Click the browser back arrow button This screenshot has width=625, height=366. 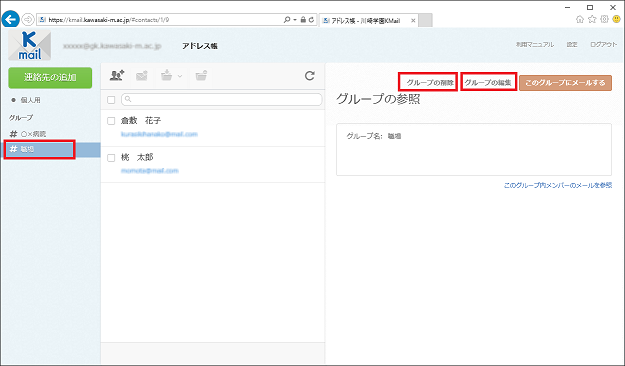11,19
